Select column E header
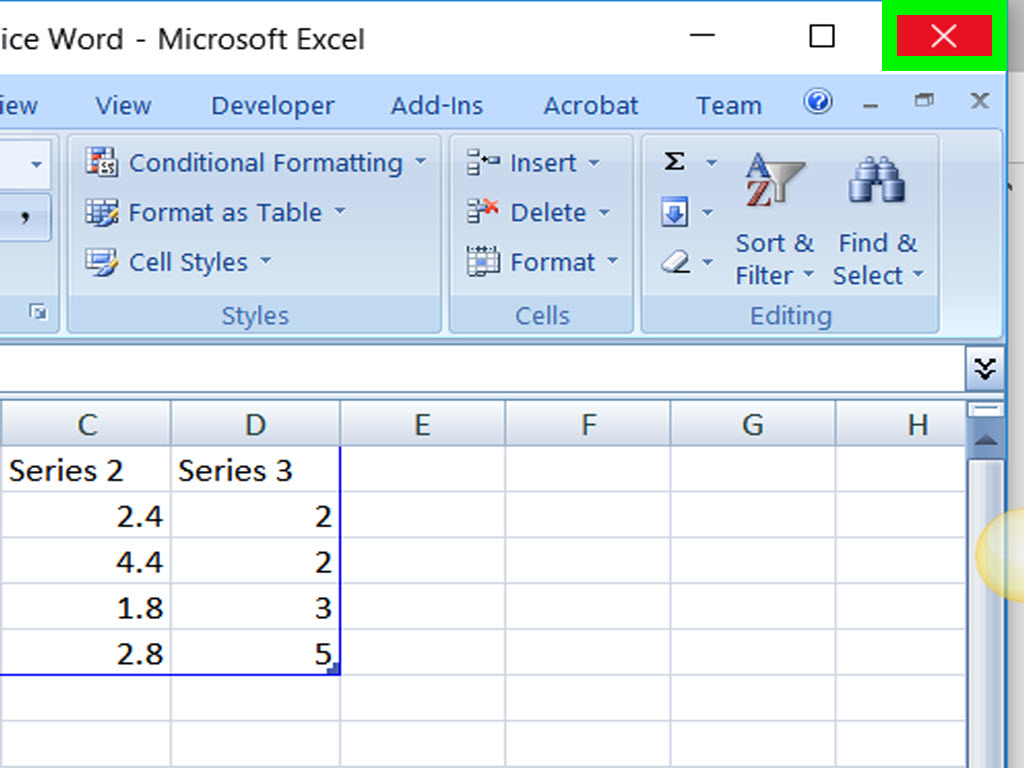1024x768 pixels. [422, 425]
